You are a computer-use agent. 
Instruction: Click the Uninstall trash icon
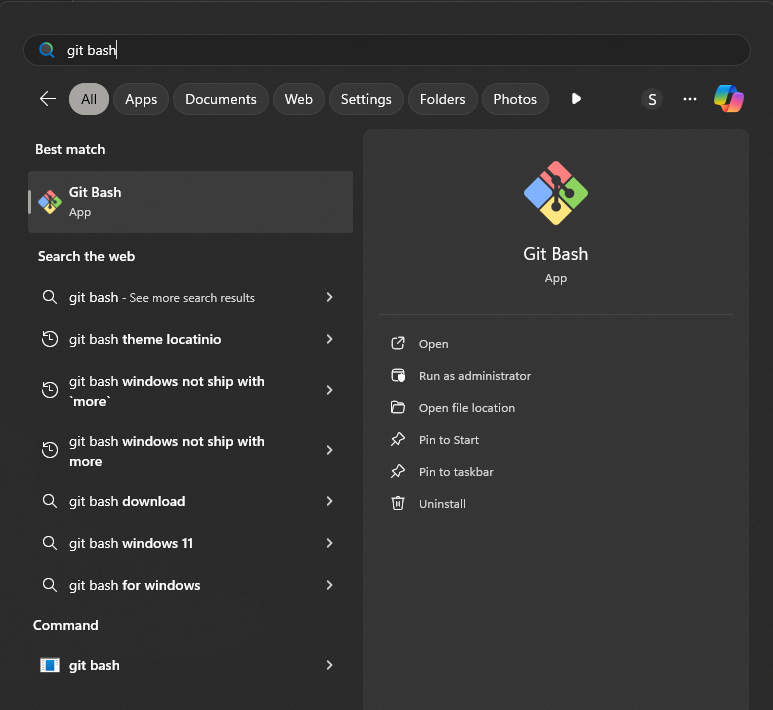pyautogui.click(x=398, y=504)
